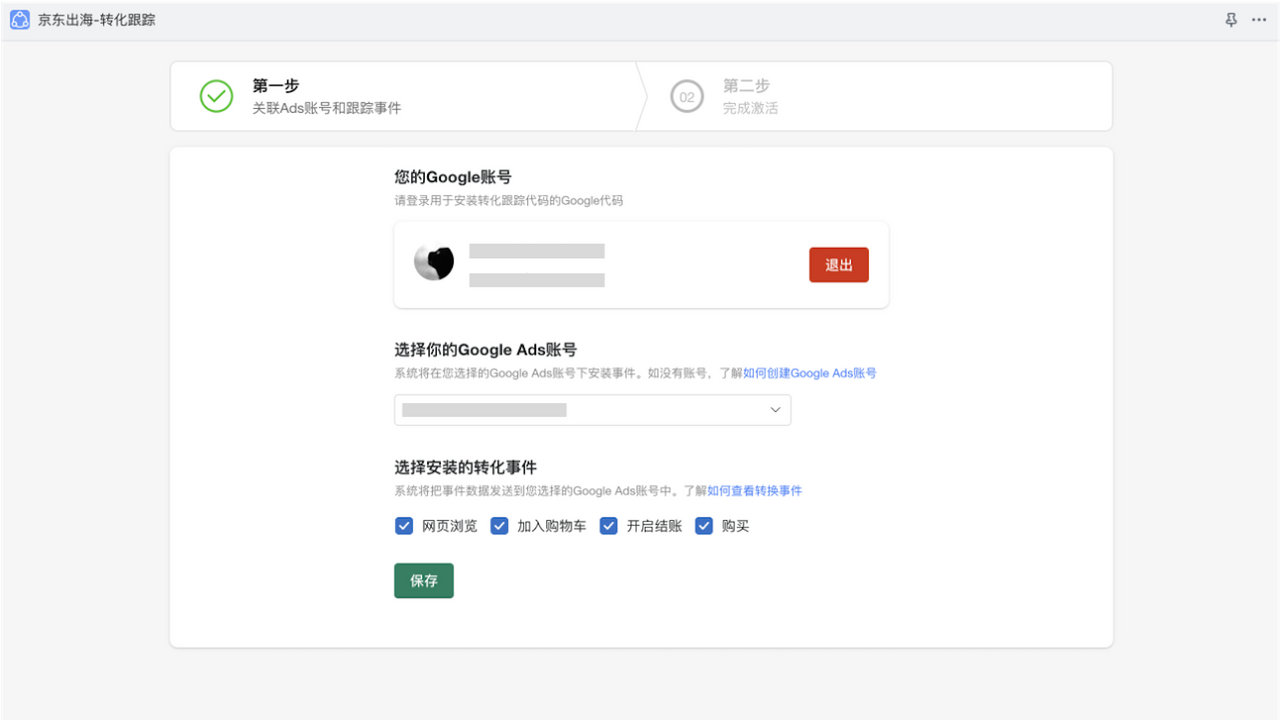The width and height of the screenshot is (1280, 720).
Task: Go to 第二步 step tab
Action: [875, 96]
